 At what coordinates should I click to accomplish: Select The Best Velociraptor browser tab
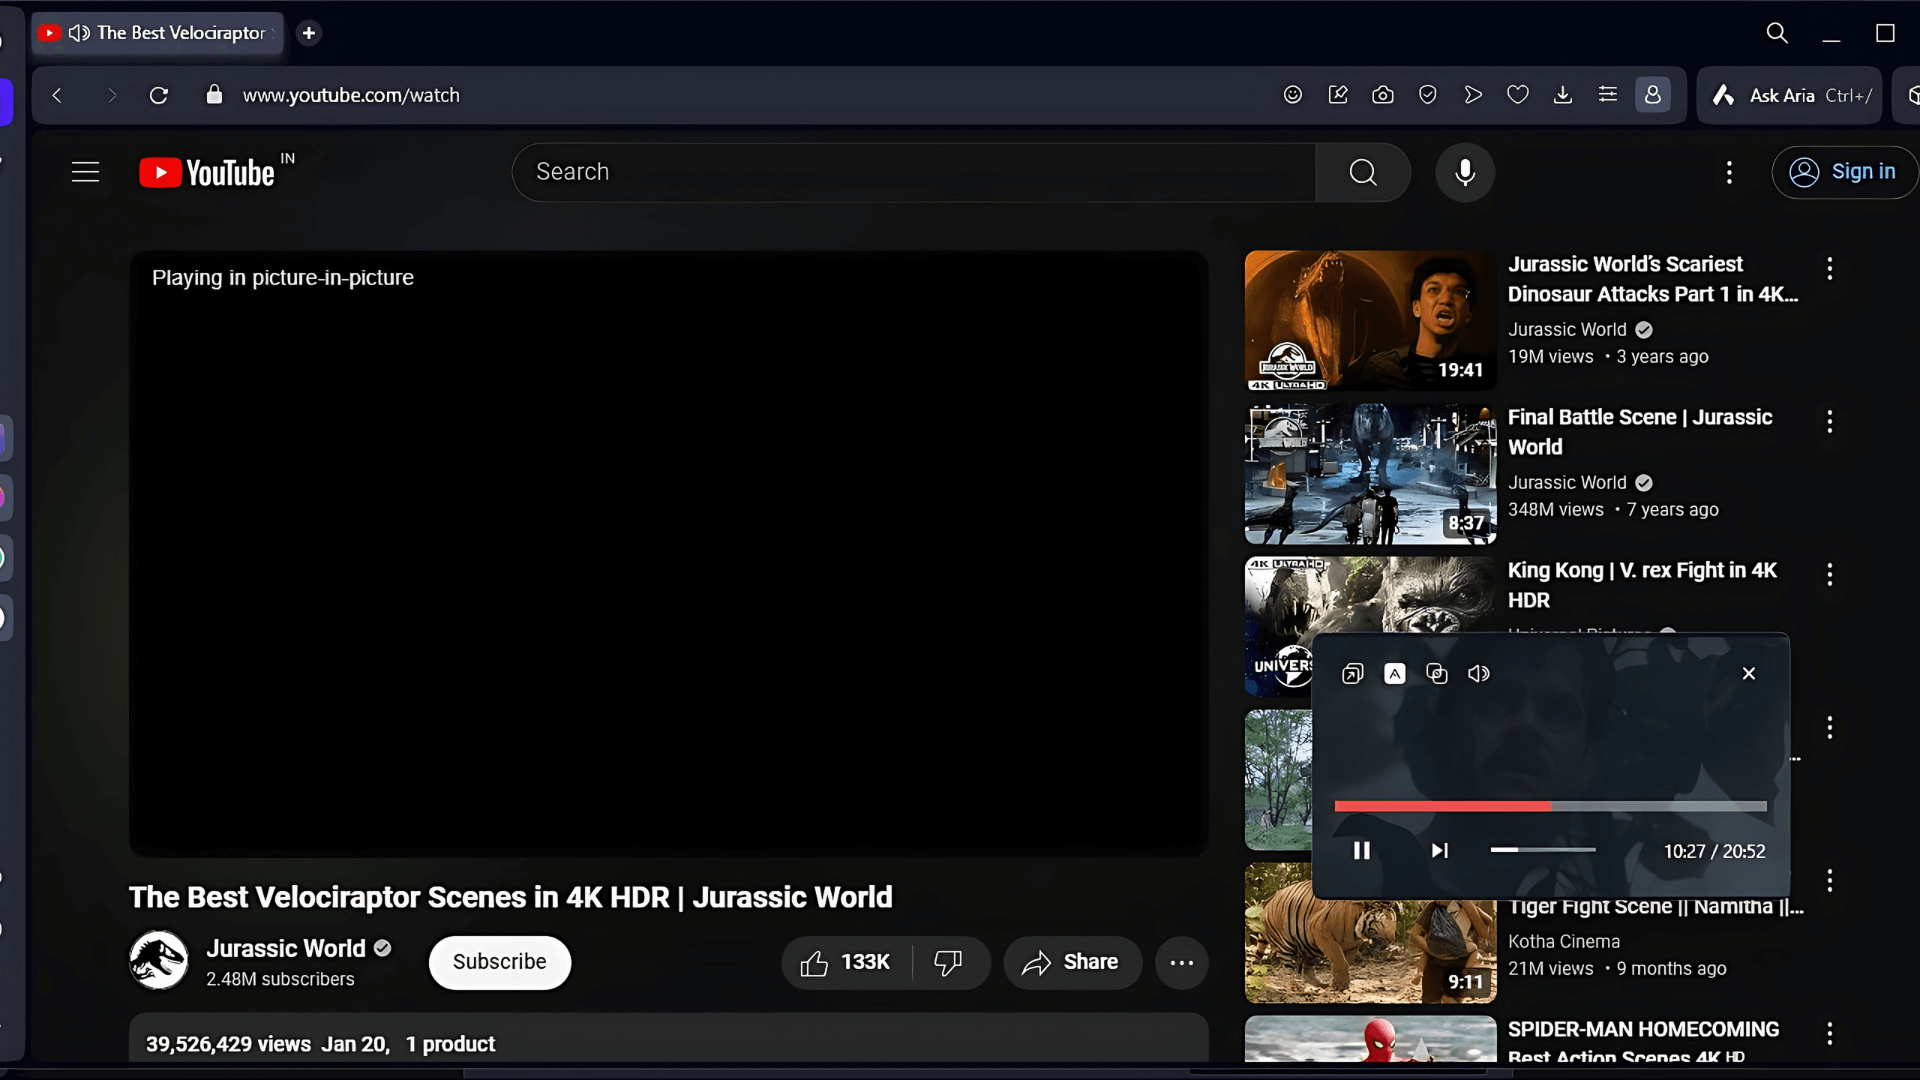[160, 33]
